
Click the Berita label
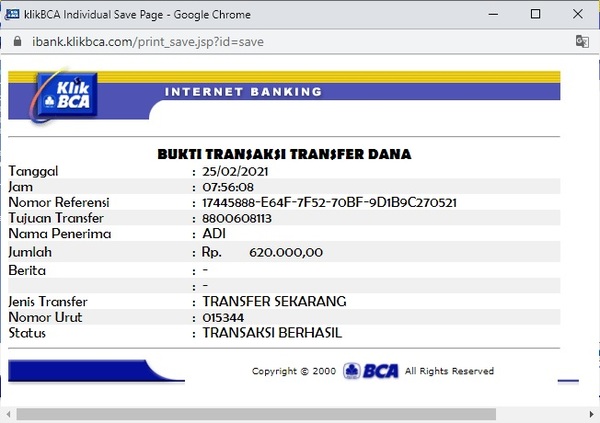27,271
